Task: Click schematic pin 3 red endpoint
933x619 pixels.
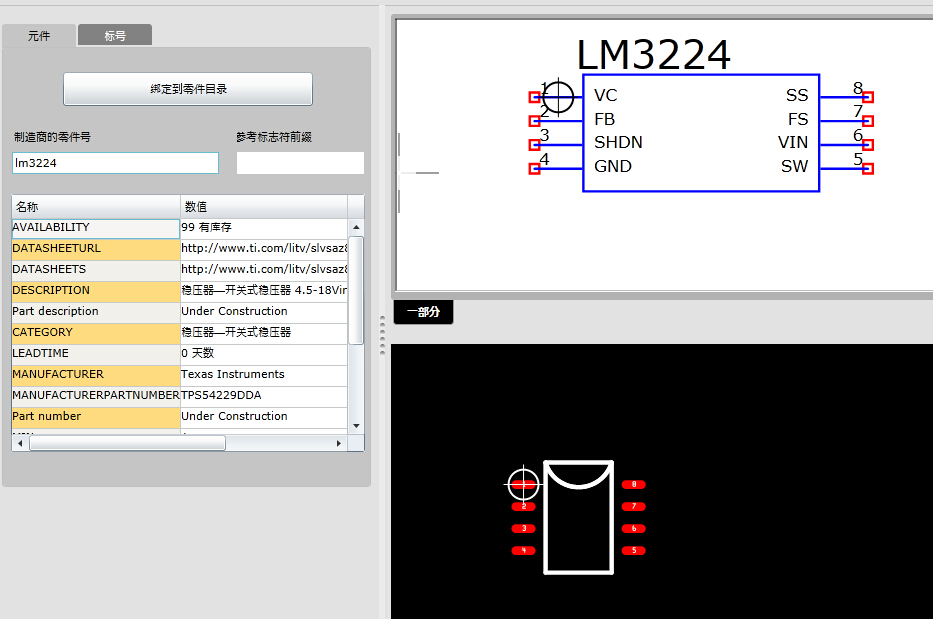Action: click(x=534, y=145)
